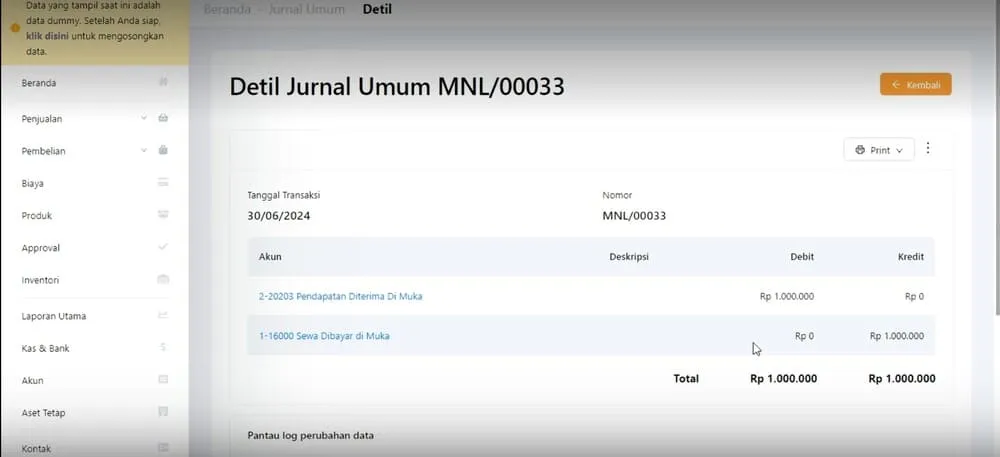The height and width of the screenshot is (457, 1000).
Task: Click the Inventori warehouse icon
Action: 163,279
